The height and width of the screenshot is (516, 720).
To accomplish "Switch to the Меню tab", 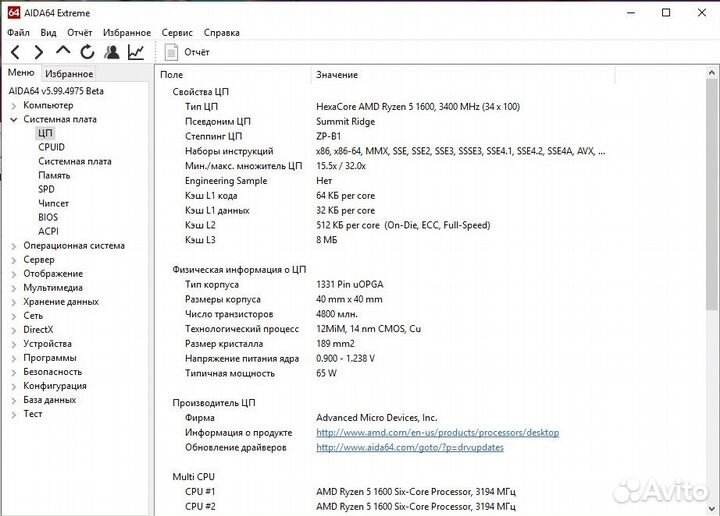I will point(21,73).
